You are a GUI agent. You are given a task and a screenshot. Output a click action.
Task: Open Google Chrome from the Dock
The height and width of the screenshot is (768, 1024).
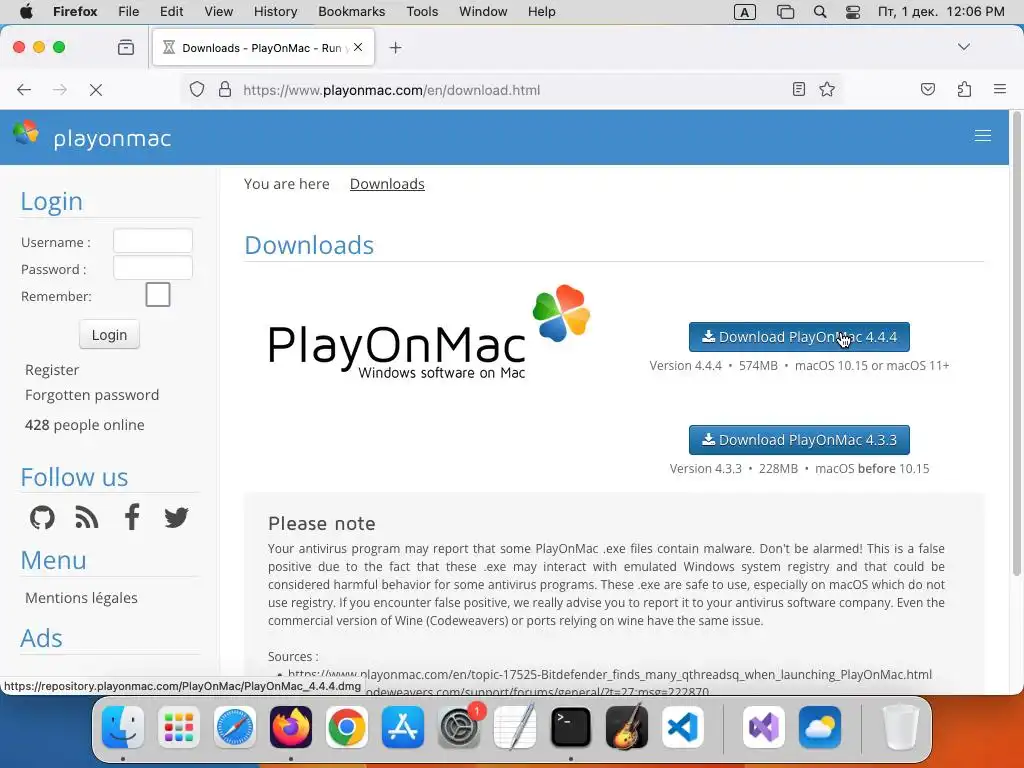point(347,727)
